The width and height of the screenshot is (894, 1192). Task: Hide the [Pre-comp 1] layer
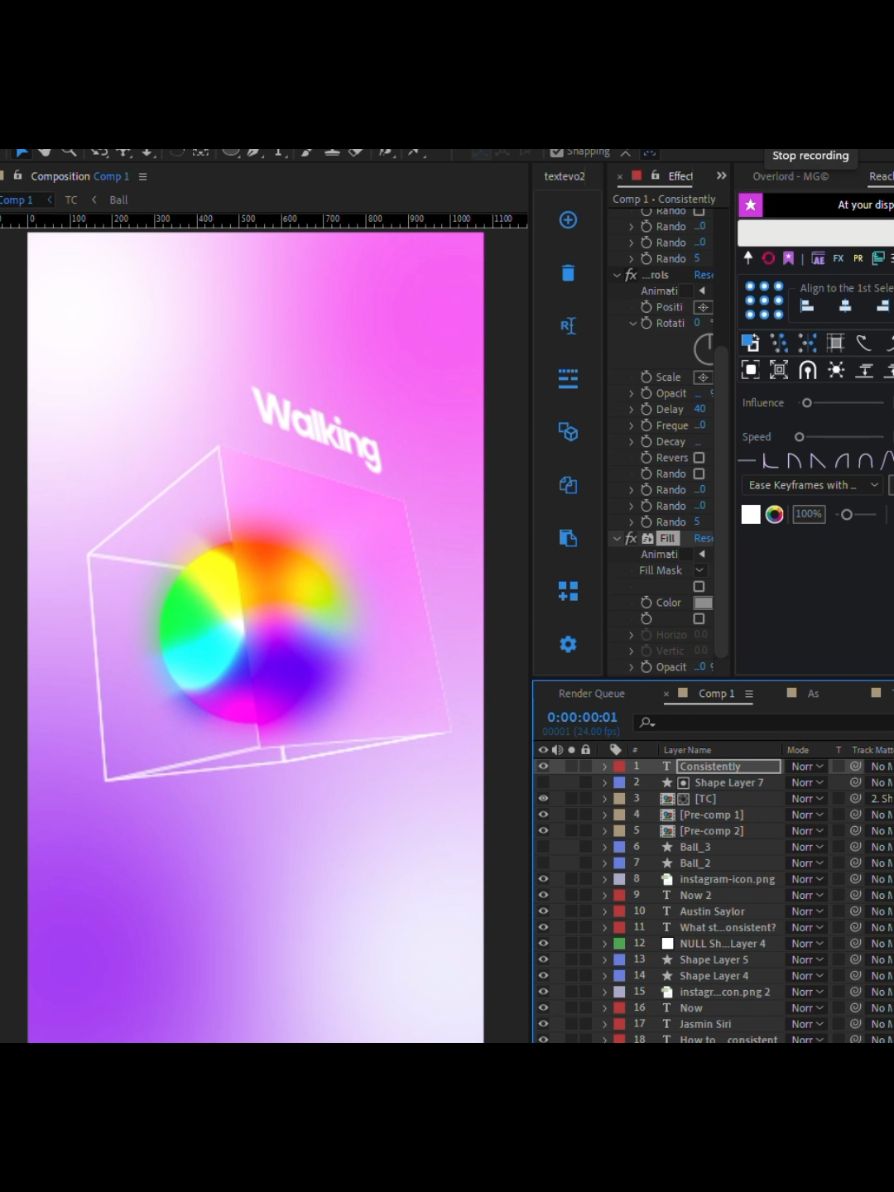click(x=543, y=814)
